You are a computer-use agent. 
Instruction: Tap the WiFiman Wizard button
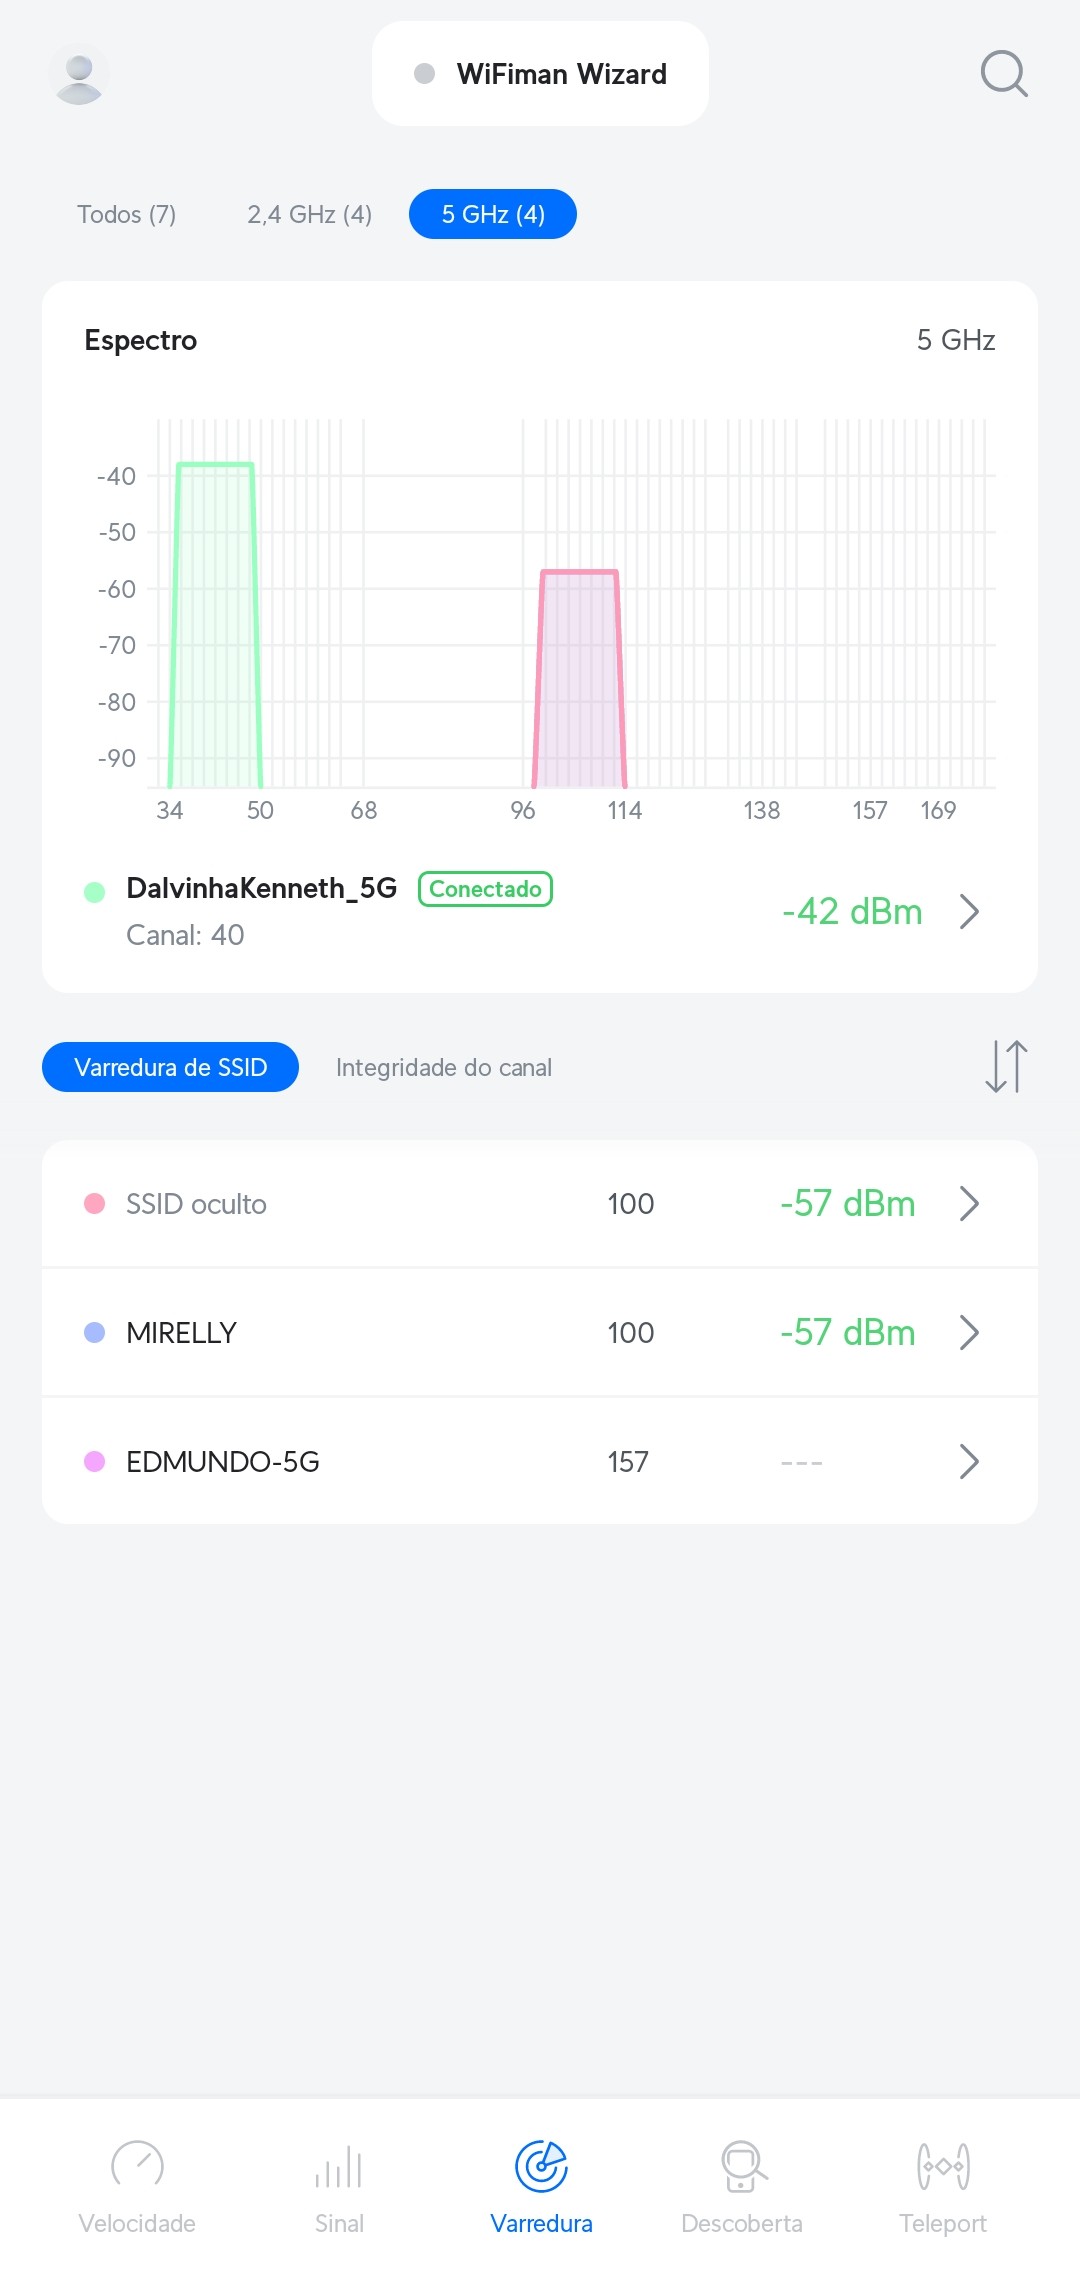[x=540, y=74]
